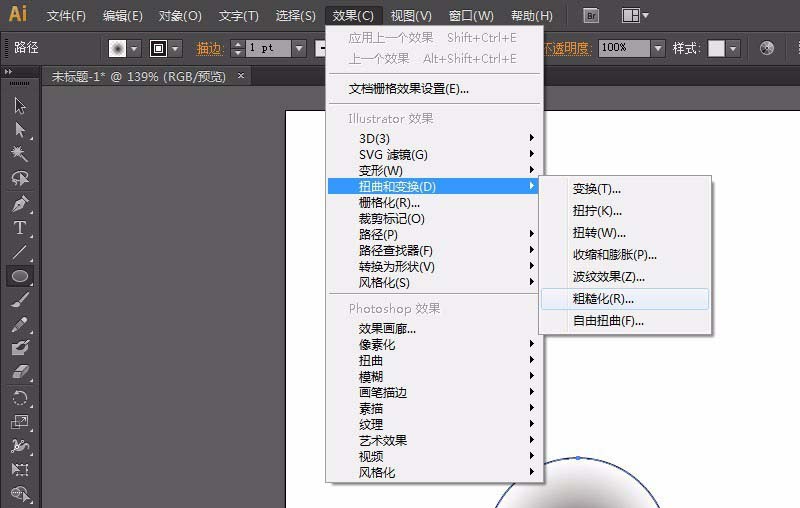Choose 扭拧(K)... from the submenu
The height and width of the screenshot is (508, 800).
[625, 211]
